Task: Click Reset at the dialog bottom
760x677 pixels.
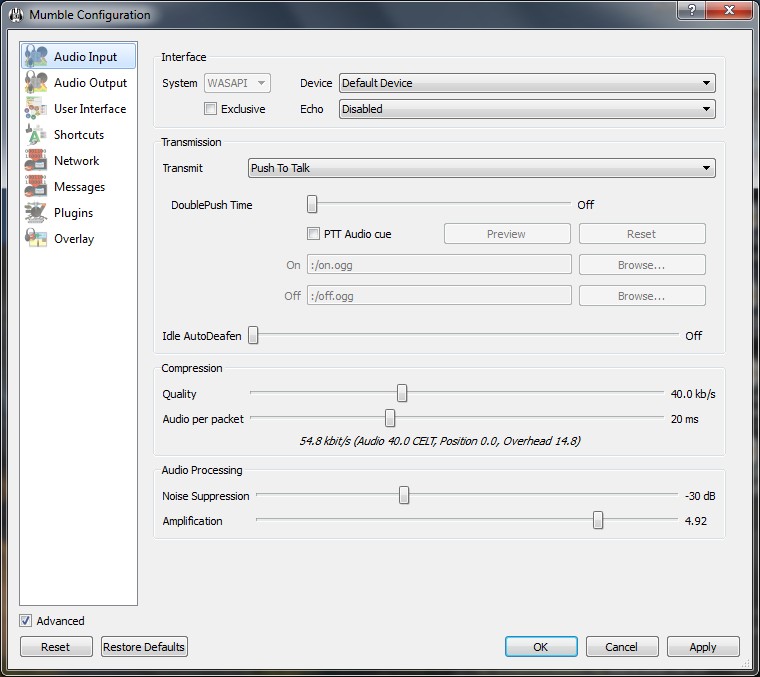Action: click(56, 646)
